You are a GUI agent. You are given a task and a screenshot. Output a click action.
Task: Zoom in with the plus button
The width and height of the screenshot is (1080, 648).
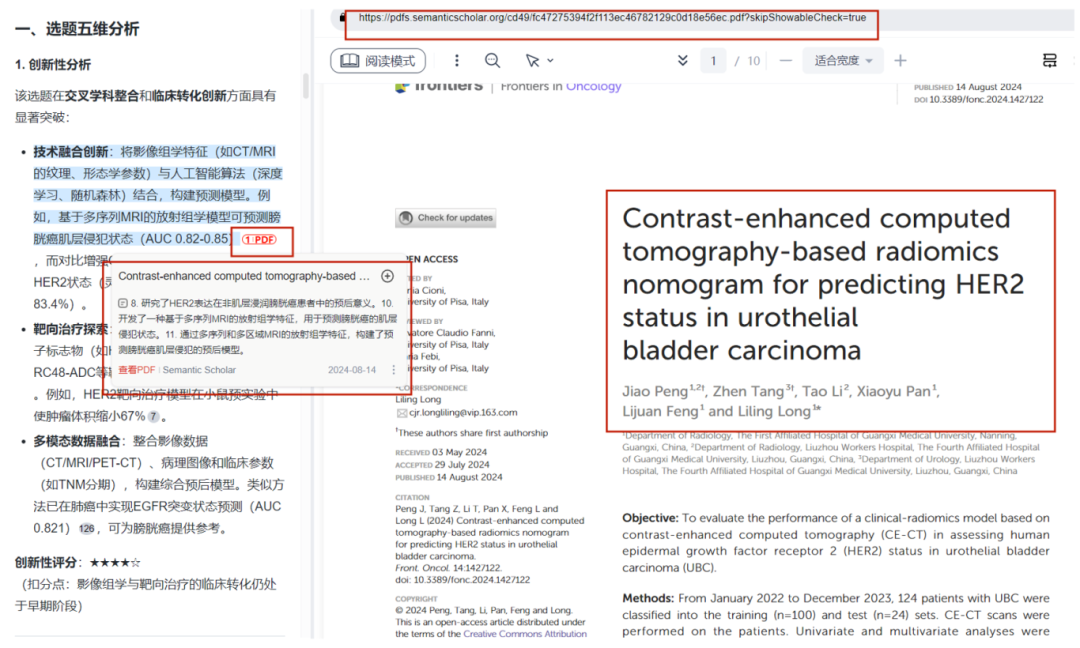[900, 61]
